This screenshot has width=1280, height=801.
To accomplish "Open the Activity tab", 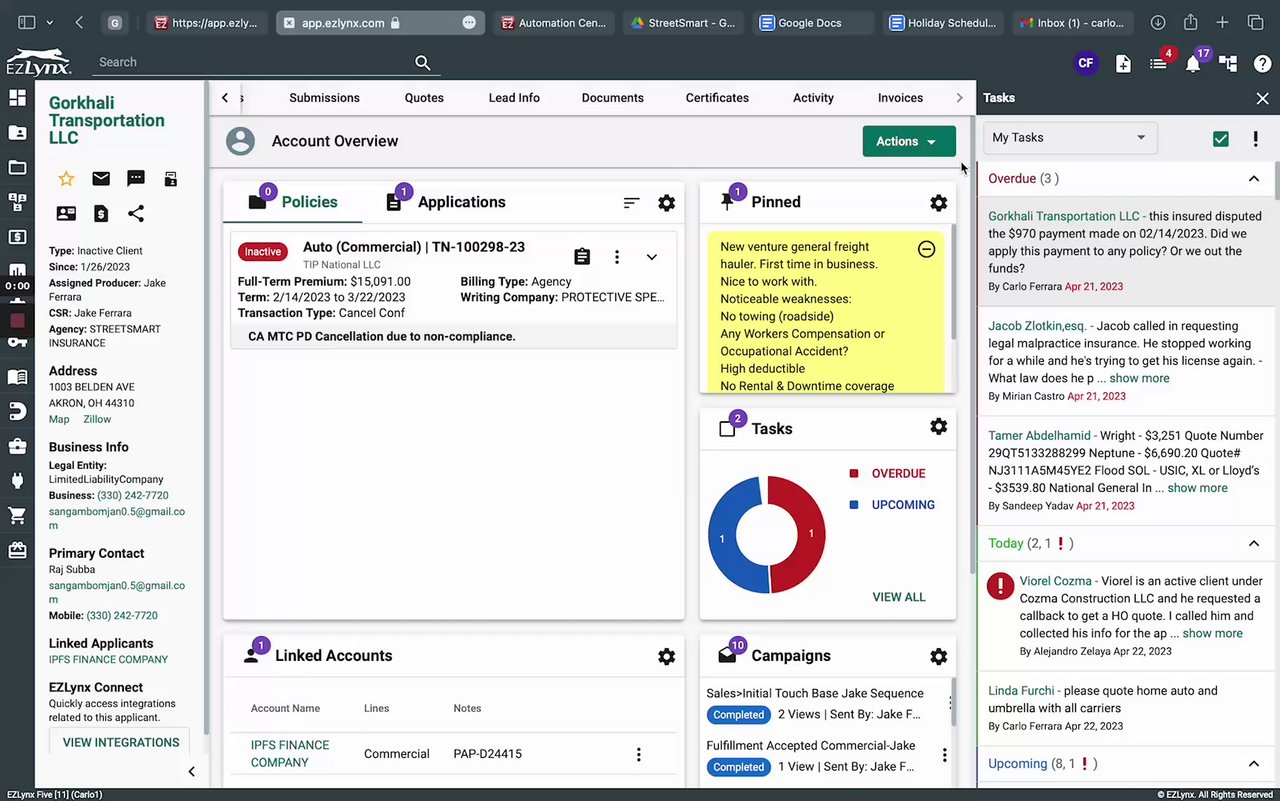I will pyautogui.click(x=813, y=98).
